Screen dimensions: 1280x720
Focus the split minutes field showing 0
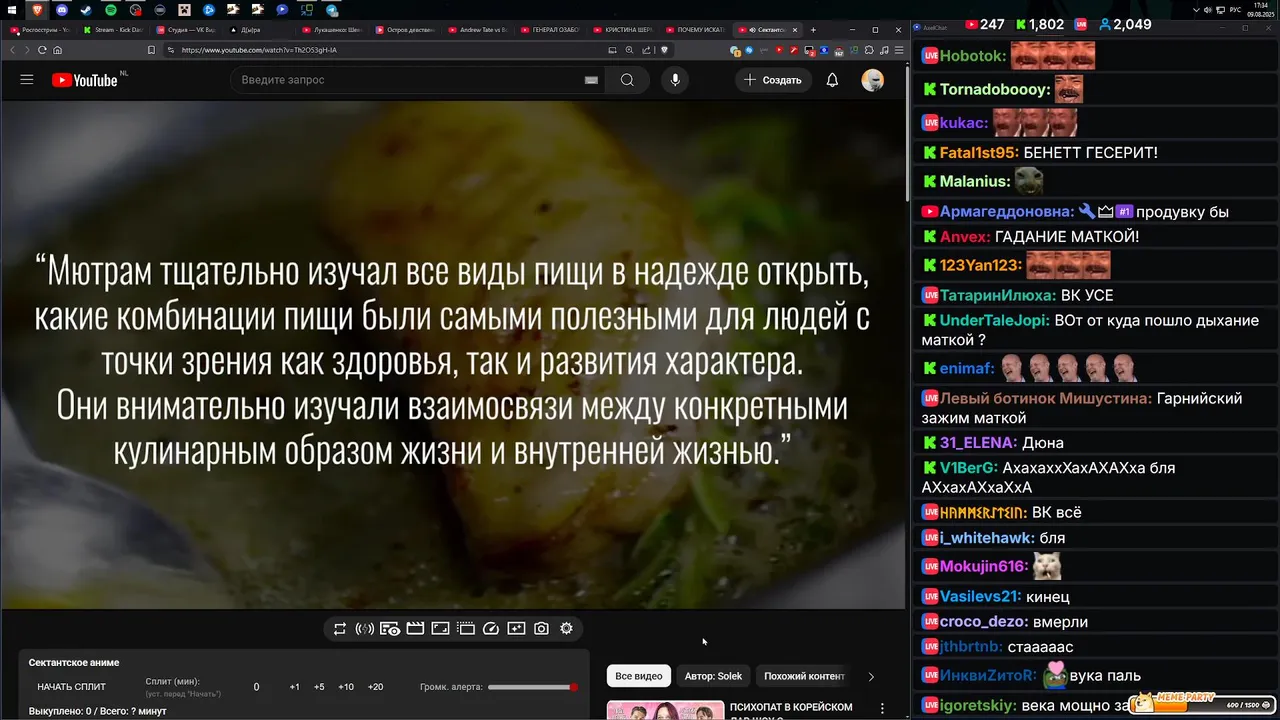point(256,687)
